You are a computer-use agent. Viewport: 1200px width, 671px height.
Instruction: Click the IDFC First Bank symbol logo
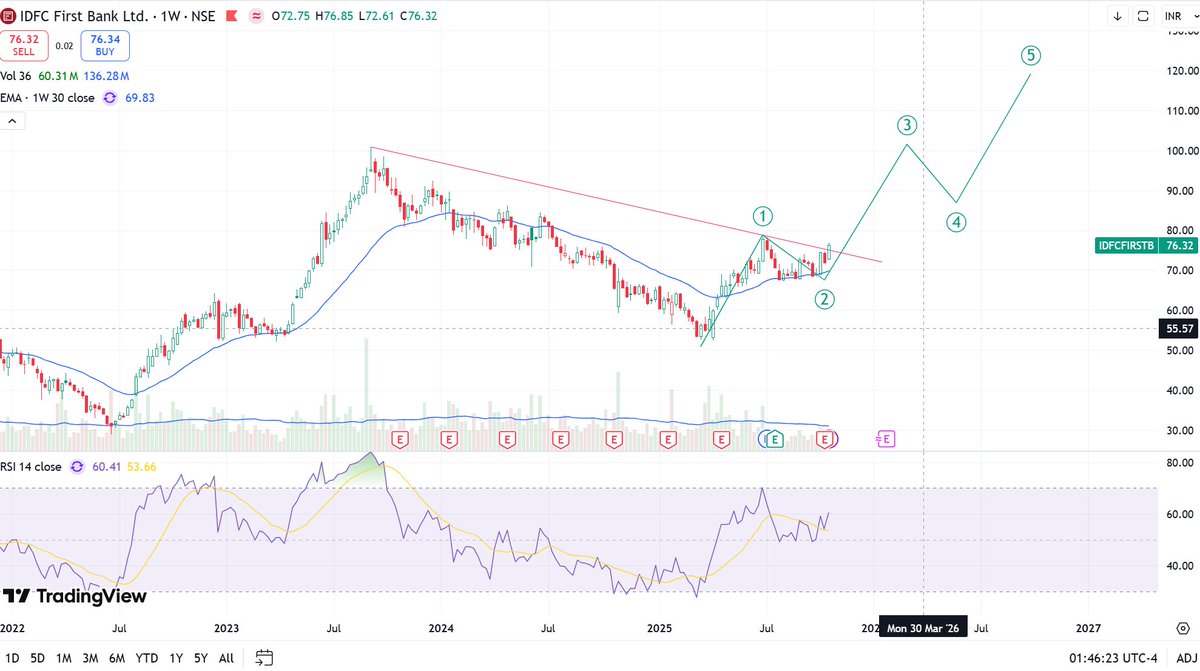[10, 16]
